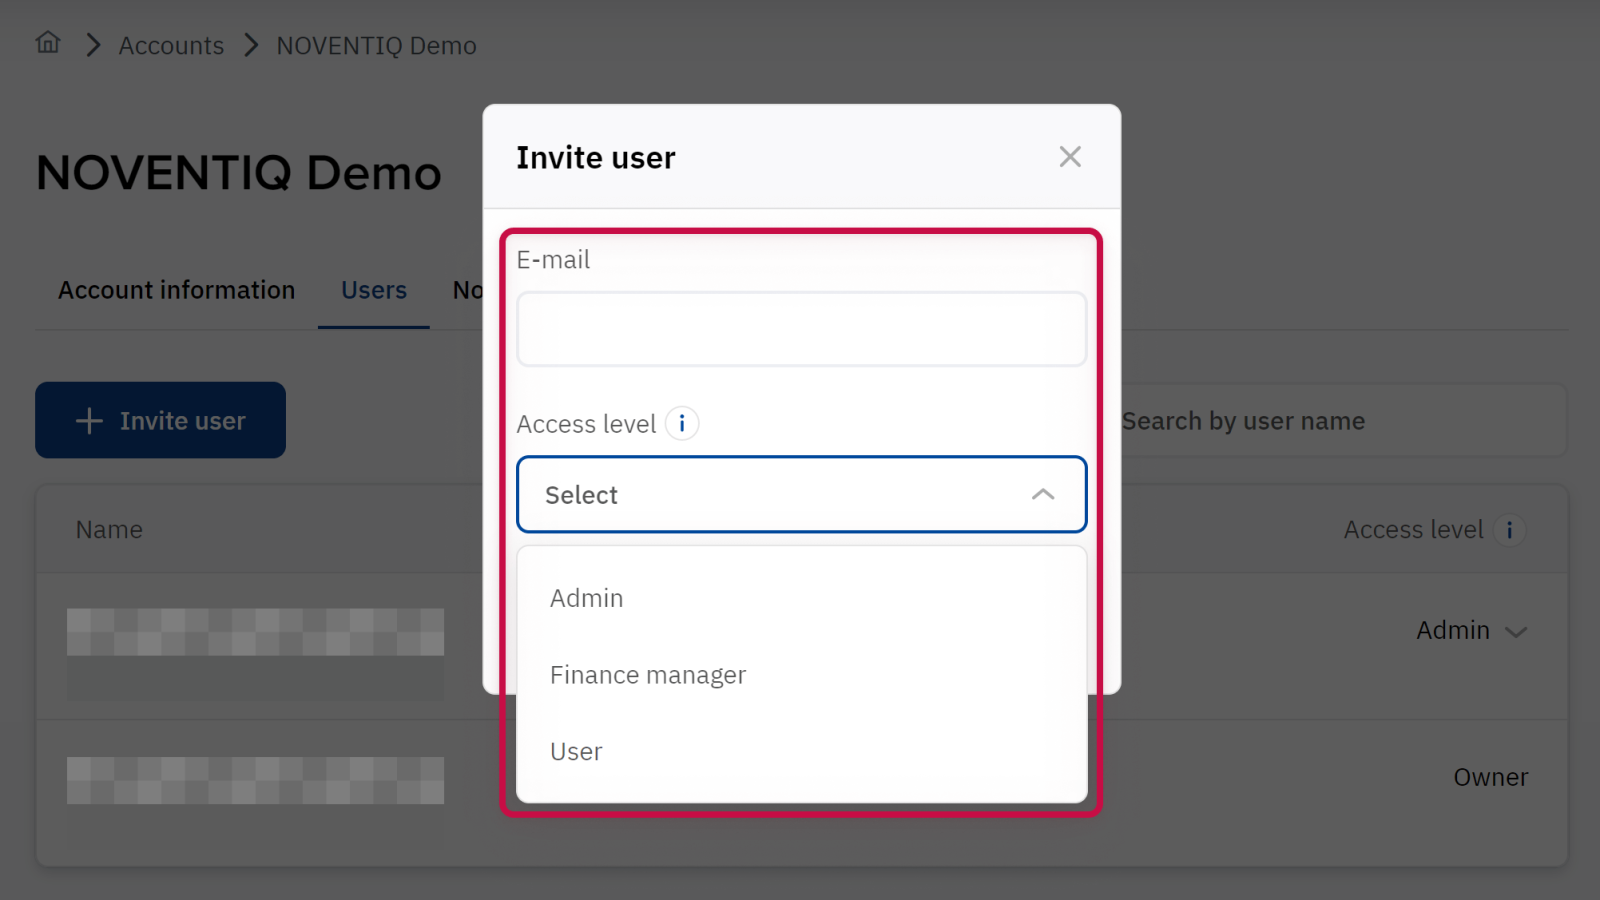
Task: Select the Users tab
Action: 374,290
